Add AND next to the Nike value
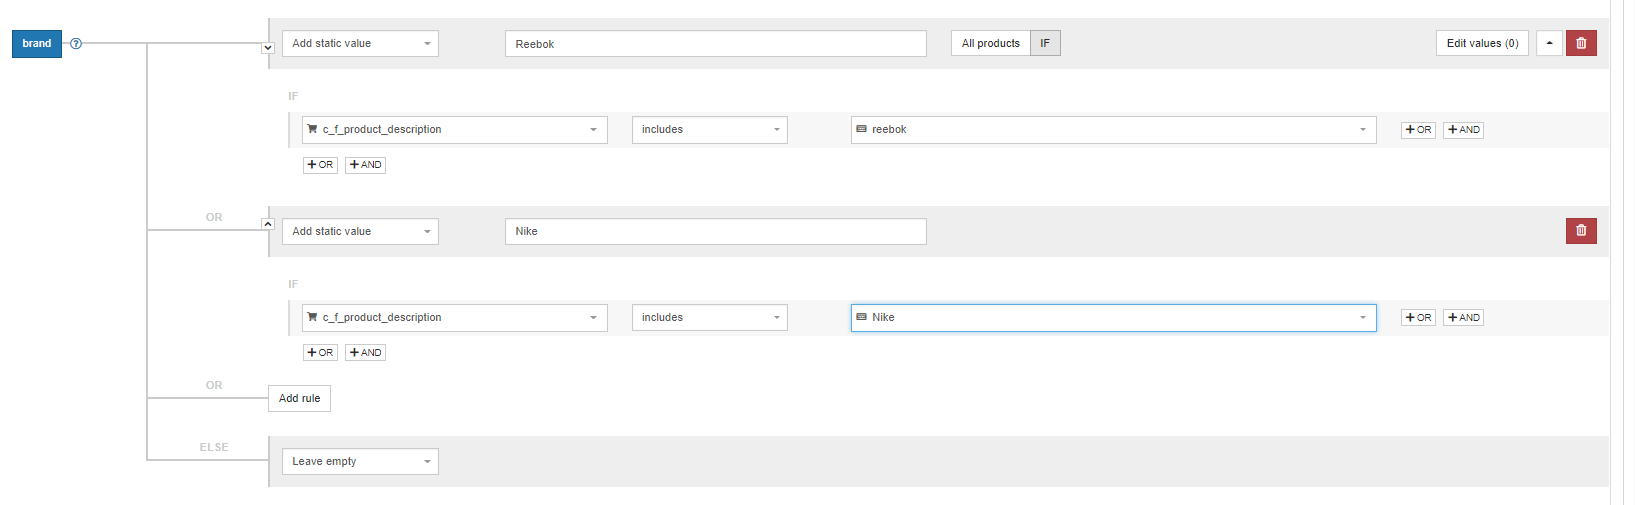The height and width of the screenshot is (505, 1635). pyautogui.click(x=1463, y=318)
